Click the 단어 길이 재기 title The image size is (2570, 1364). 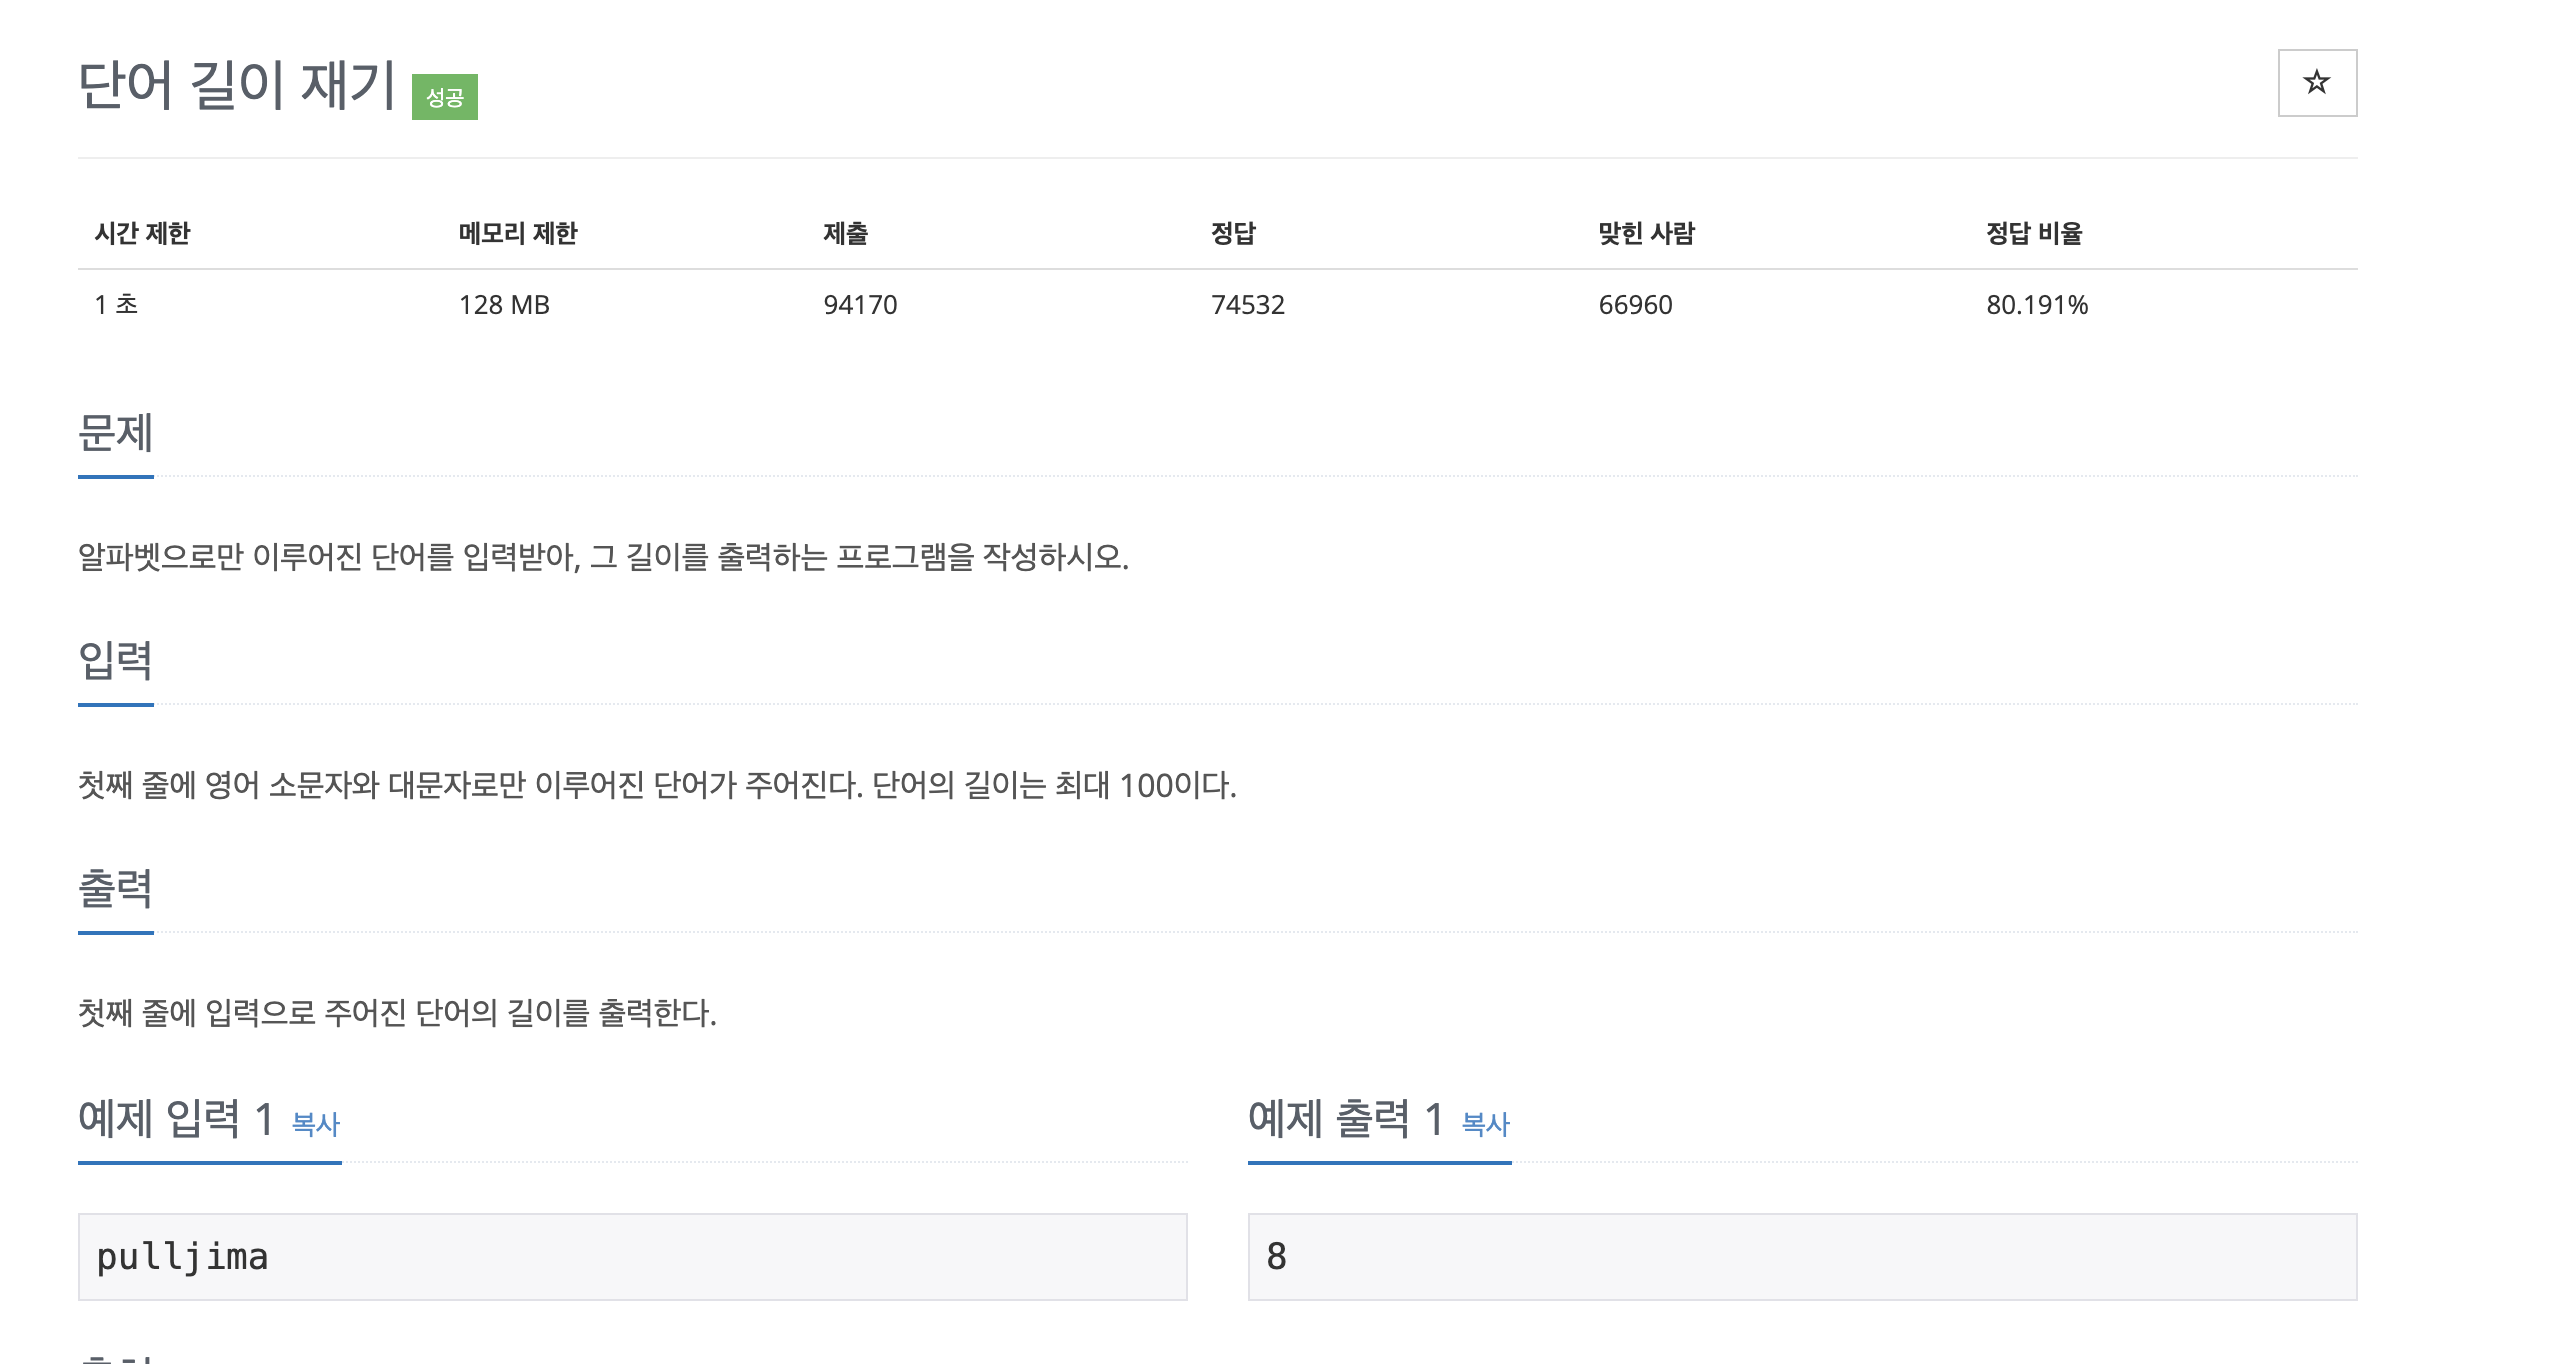(x=237, y=85)
